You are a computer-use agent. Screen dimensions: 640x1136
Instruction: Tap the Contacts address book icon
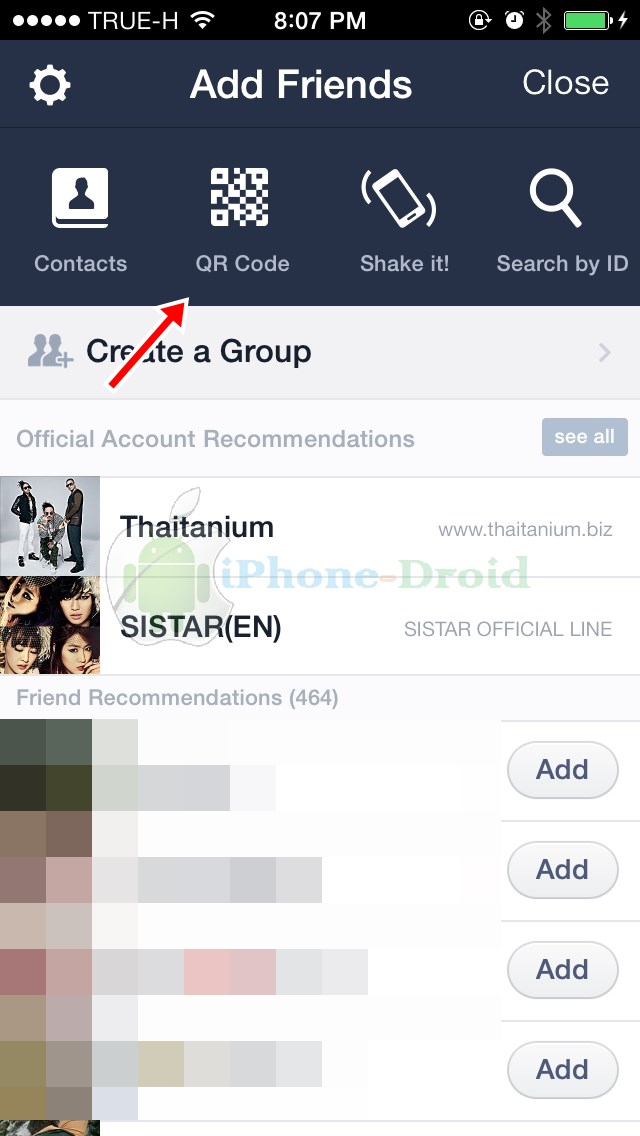(x=80, y=198)
